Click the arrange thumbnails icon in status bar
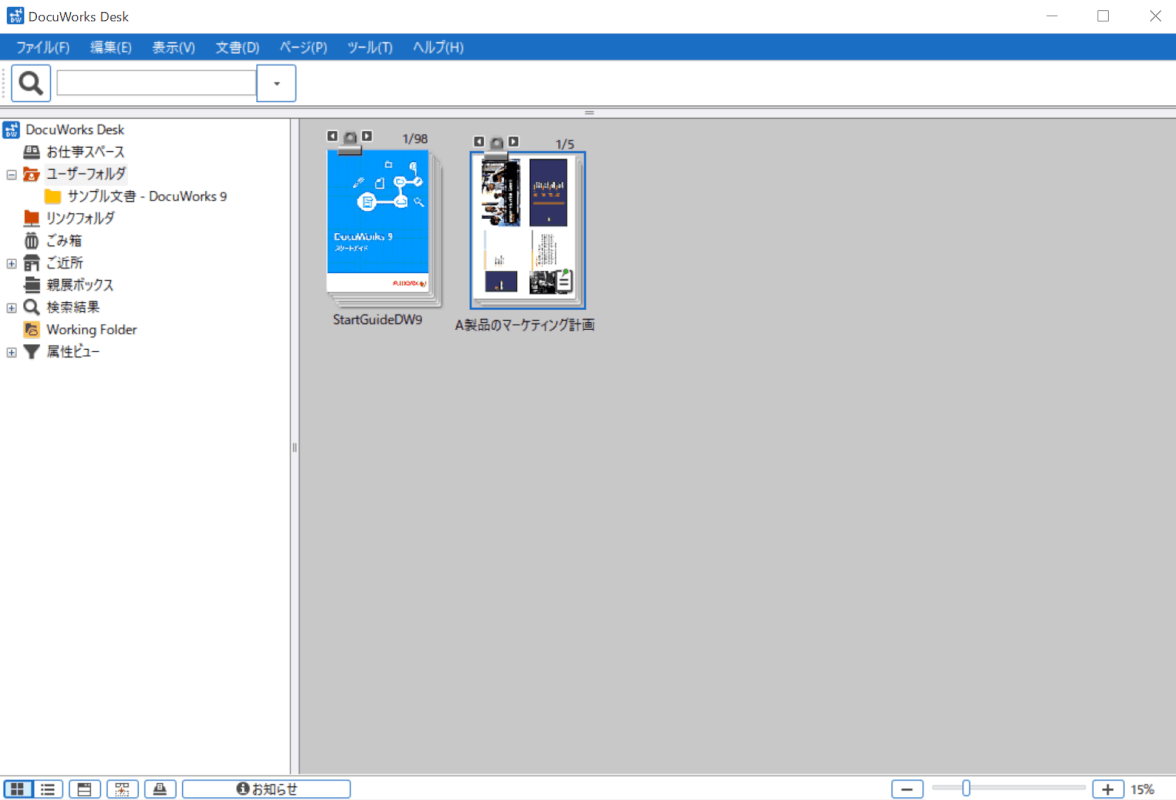This screenshot has width=1176, height=800. [122, 789]
